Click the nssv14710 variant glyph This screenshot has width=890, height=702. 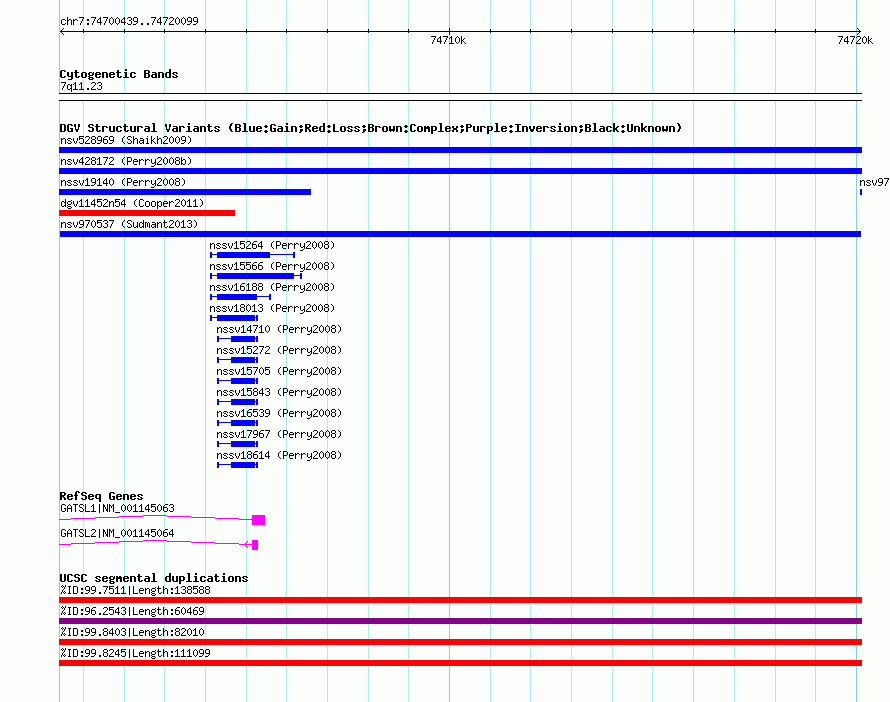[x=238, y=339]
